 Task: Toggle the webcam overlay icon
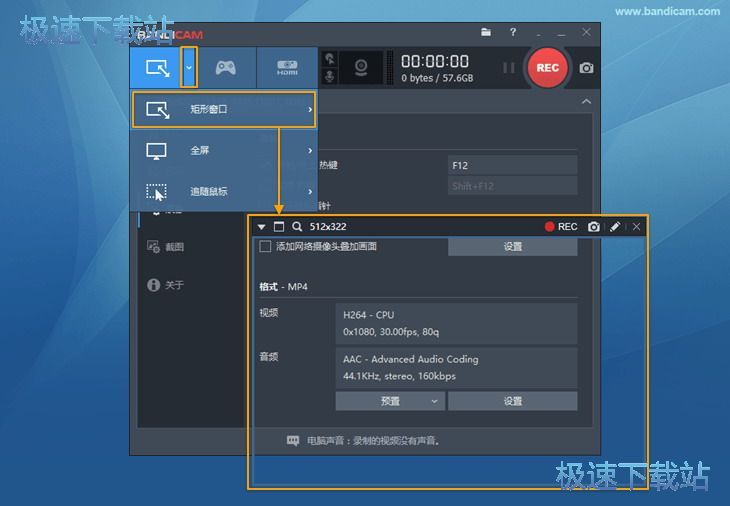tap(361, 68)
